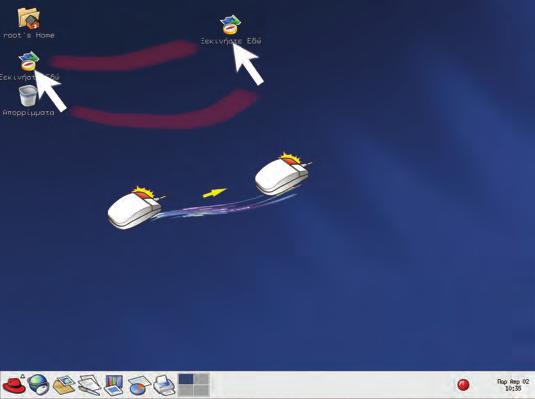Switch to the bottom-right workspace
The width and height of the screenshot is (535, 399).
201,390
